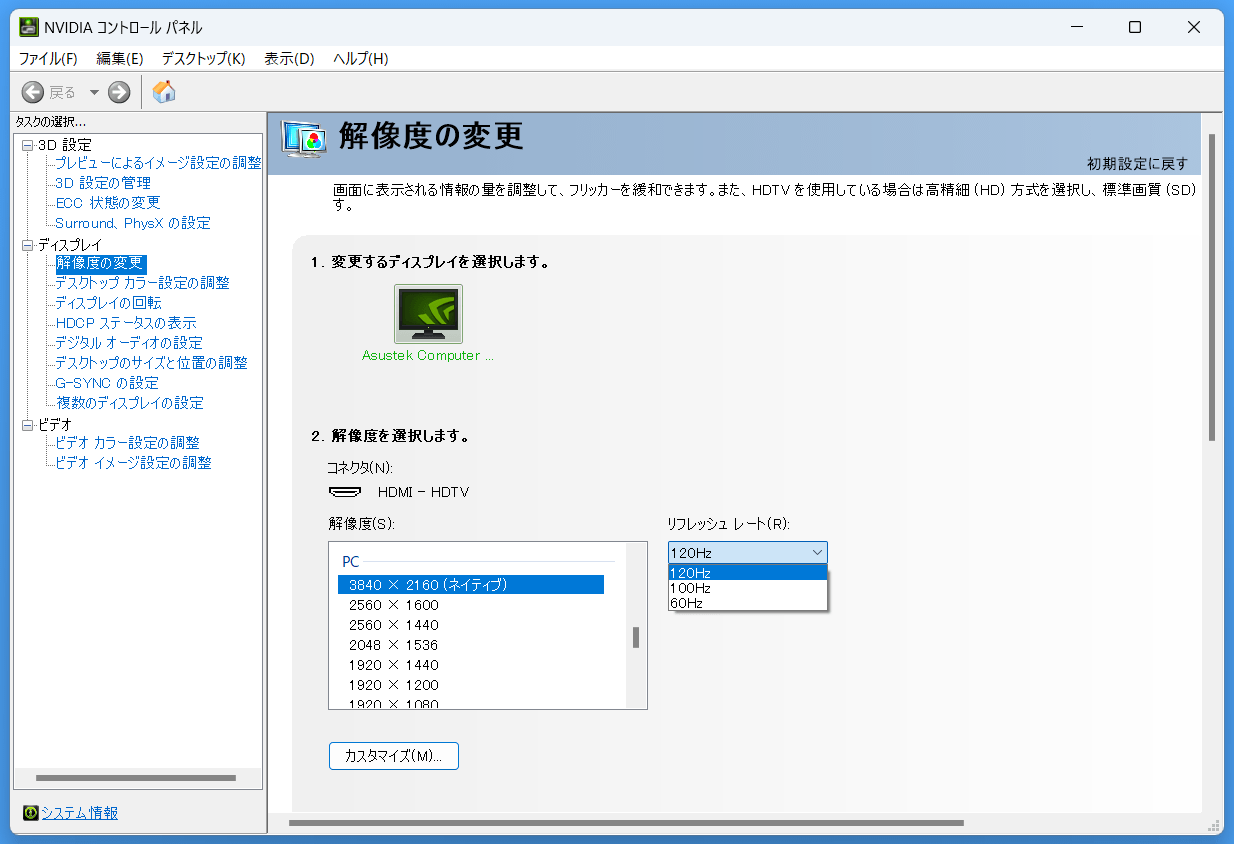
Task: Choose 120Hz in the refresh rate list
Action: tap(748, 573)
